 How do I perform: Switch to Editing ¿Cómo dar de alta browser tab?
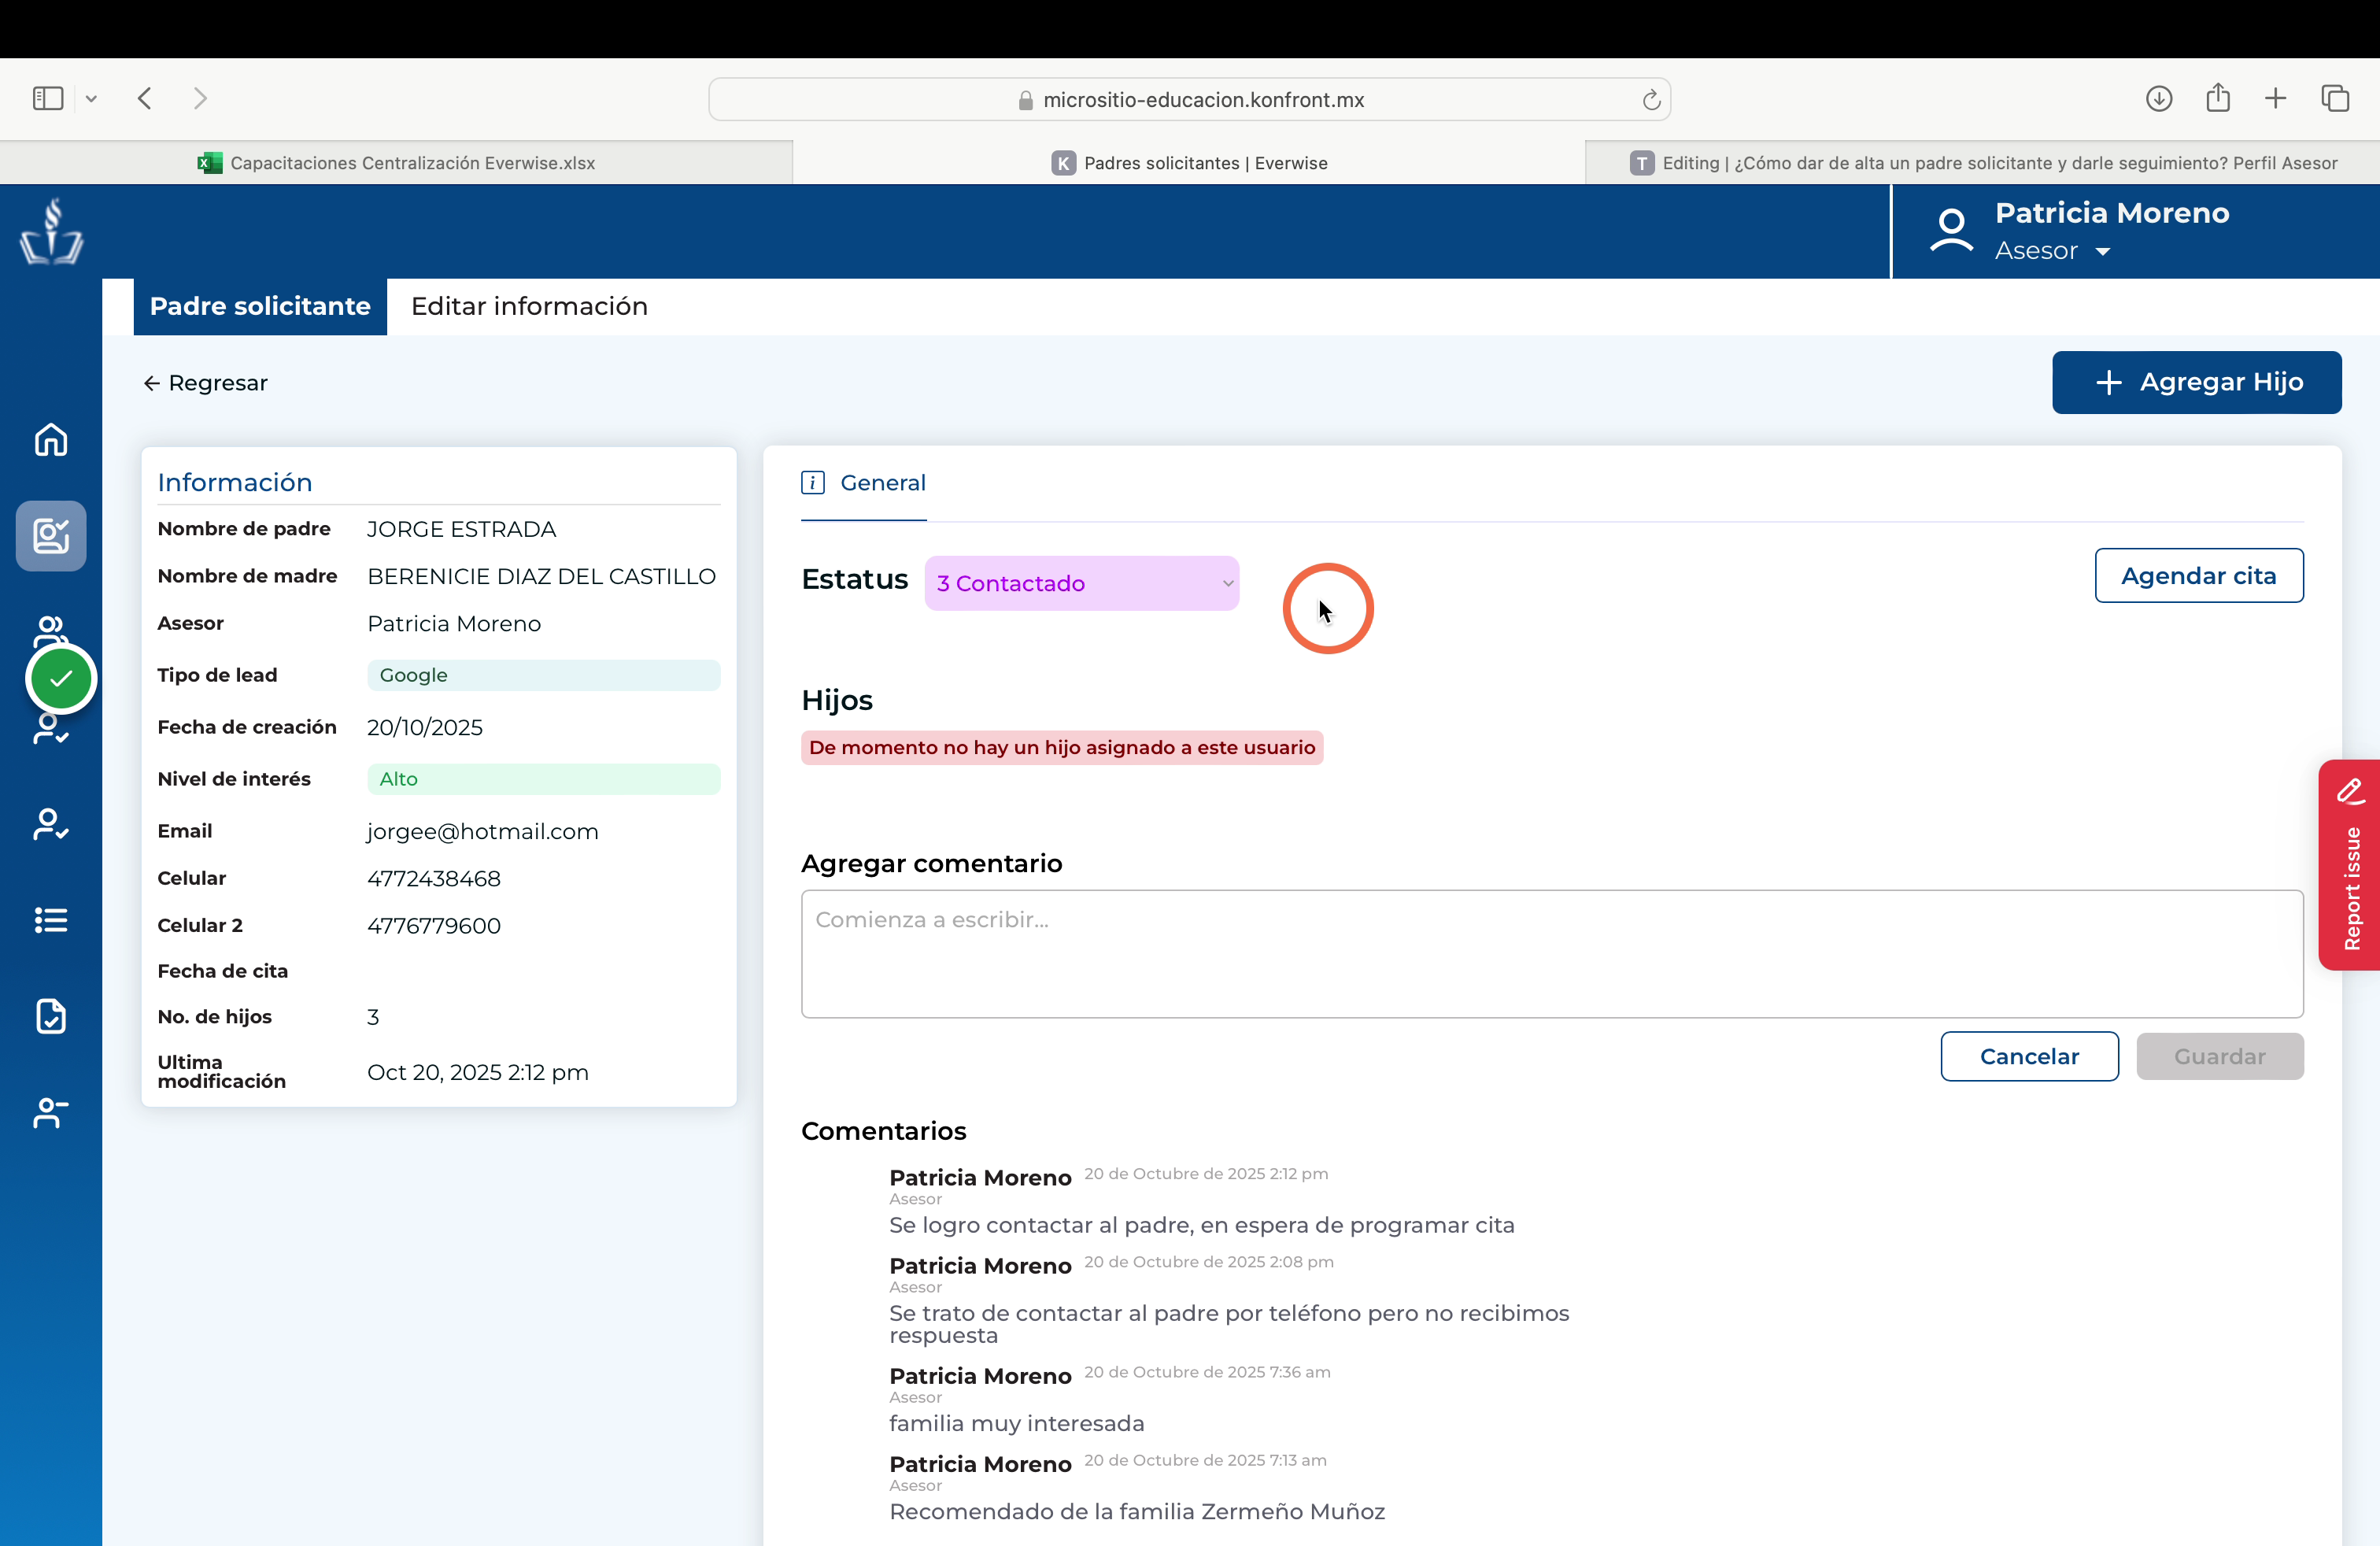point(1983,163)
